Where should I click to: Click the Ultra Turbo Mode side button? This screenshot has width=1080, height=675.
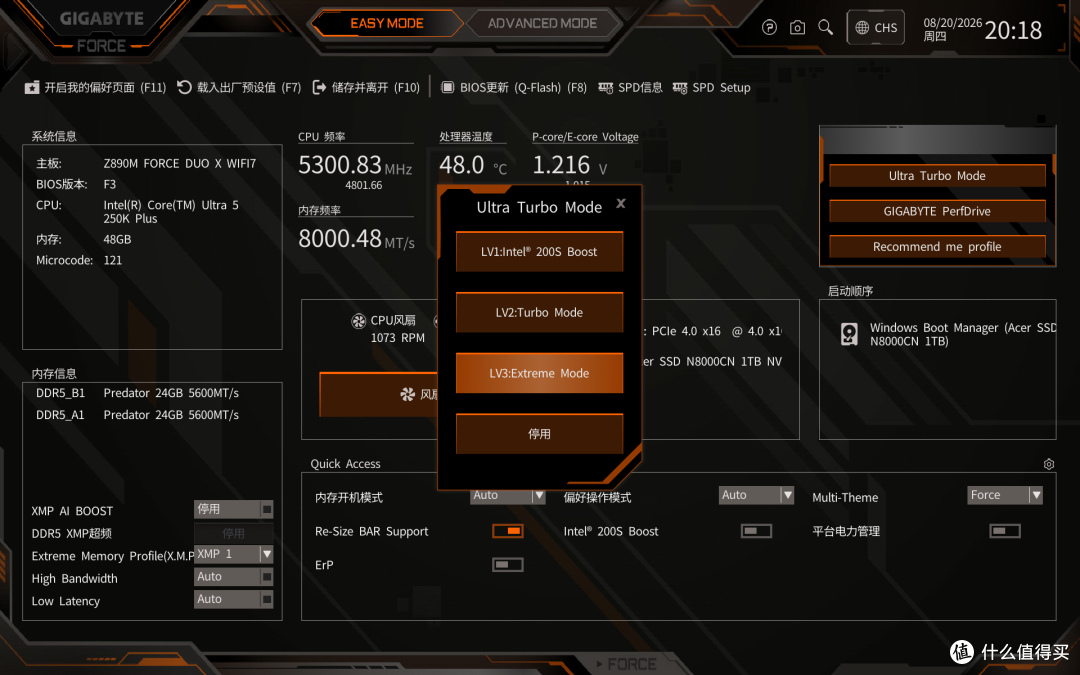pos(937,176)
